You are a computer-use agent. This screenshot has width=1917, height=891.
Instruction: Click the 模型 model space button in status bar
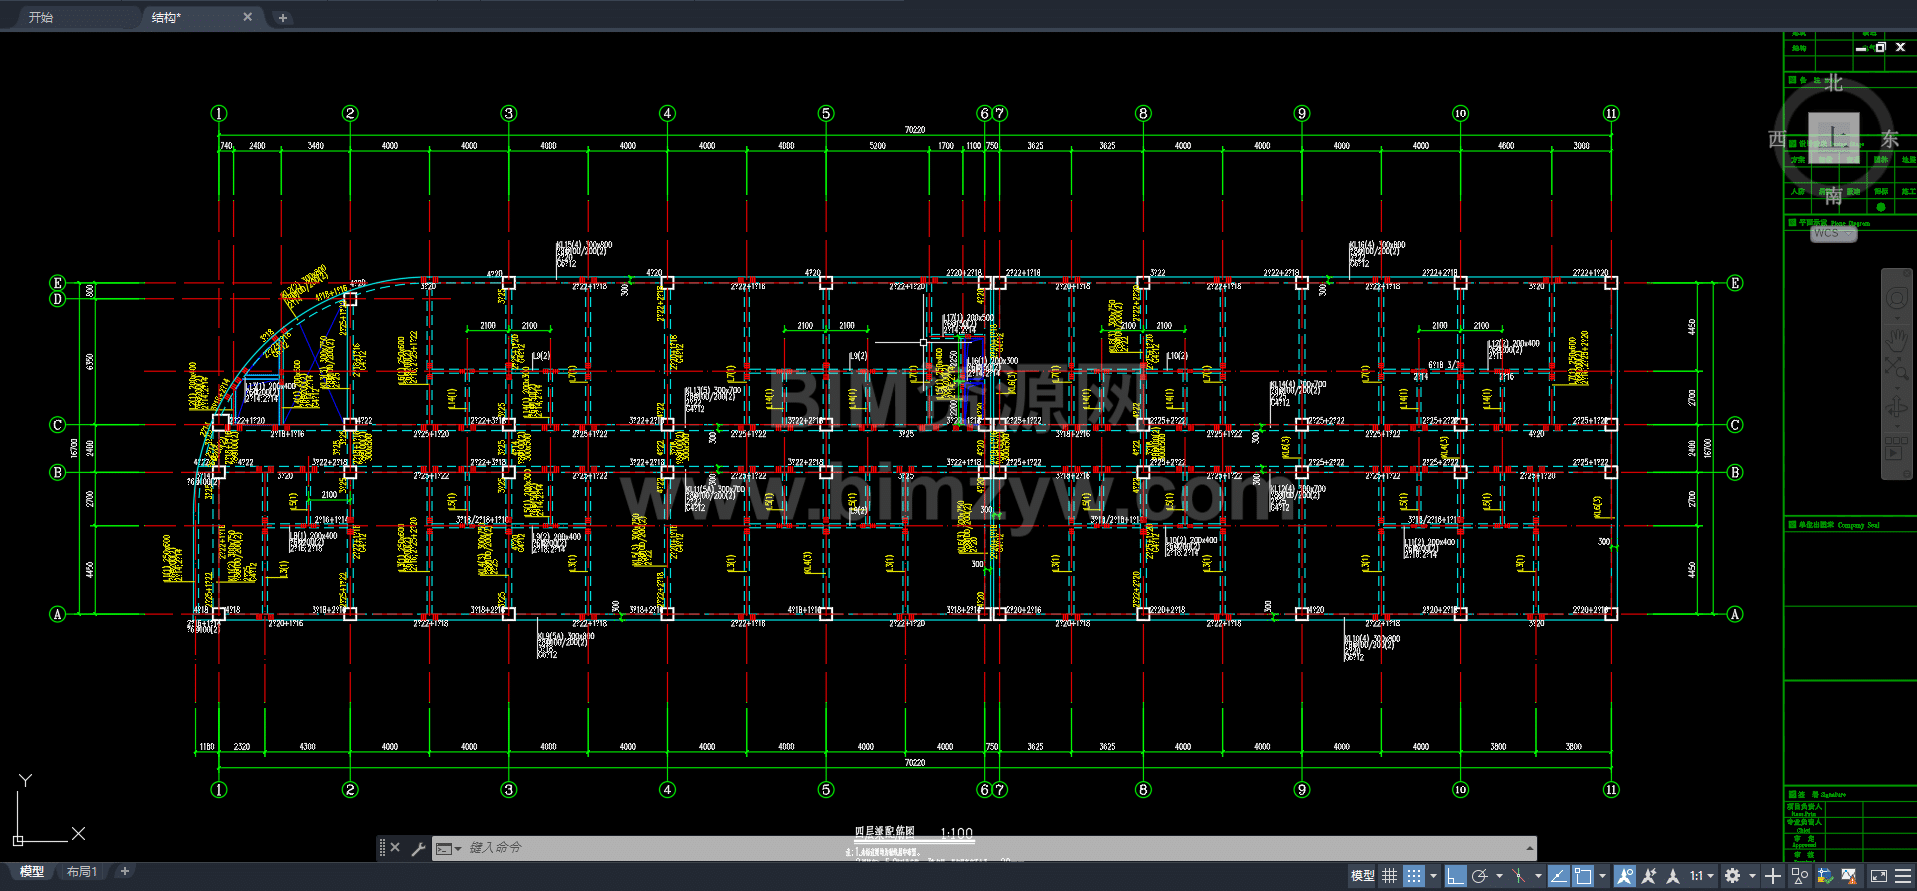coord(1362,876)
